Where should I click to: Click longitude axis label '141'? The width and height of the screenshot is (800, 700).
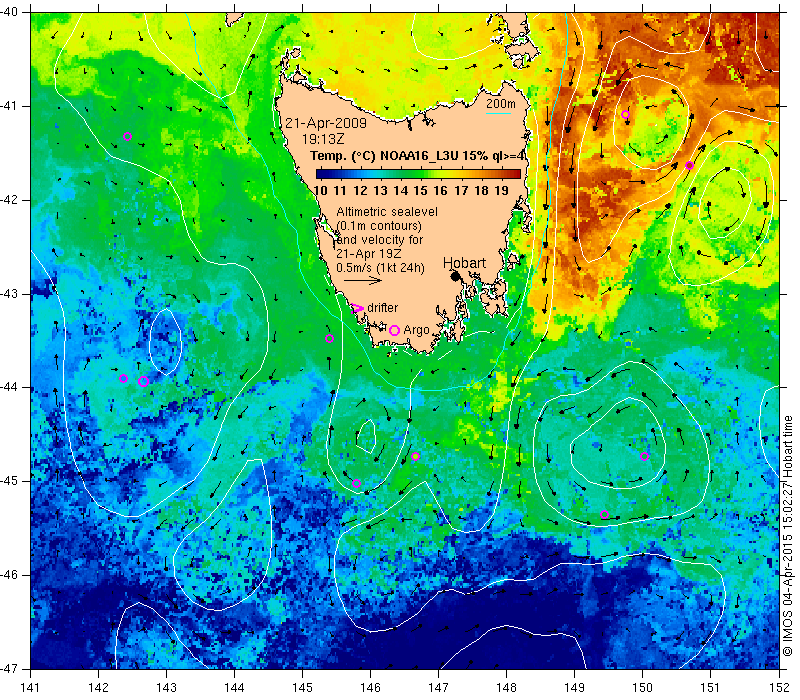[31, 687]
